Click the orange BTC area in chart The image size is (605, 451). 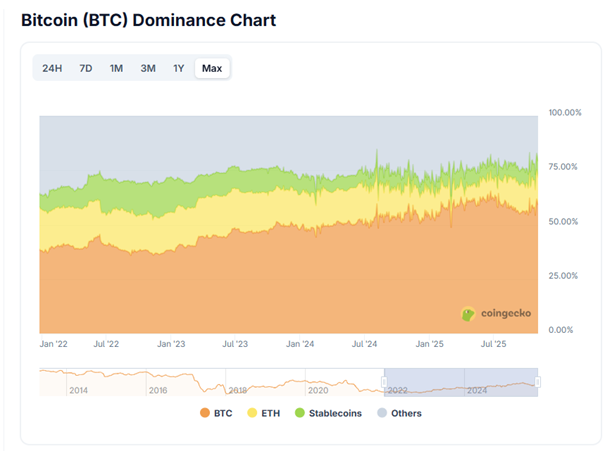250,285
